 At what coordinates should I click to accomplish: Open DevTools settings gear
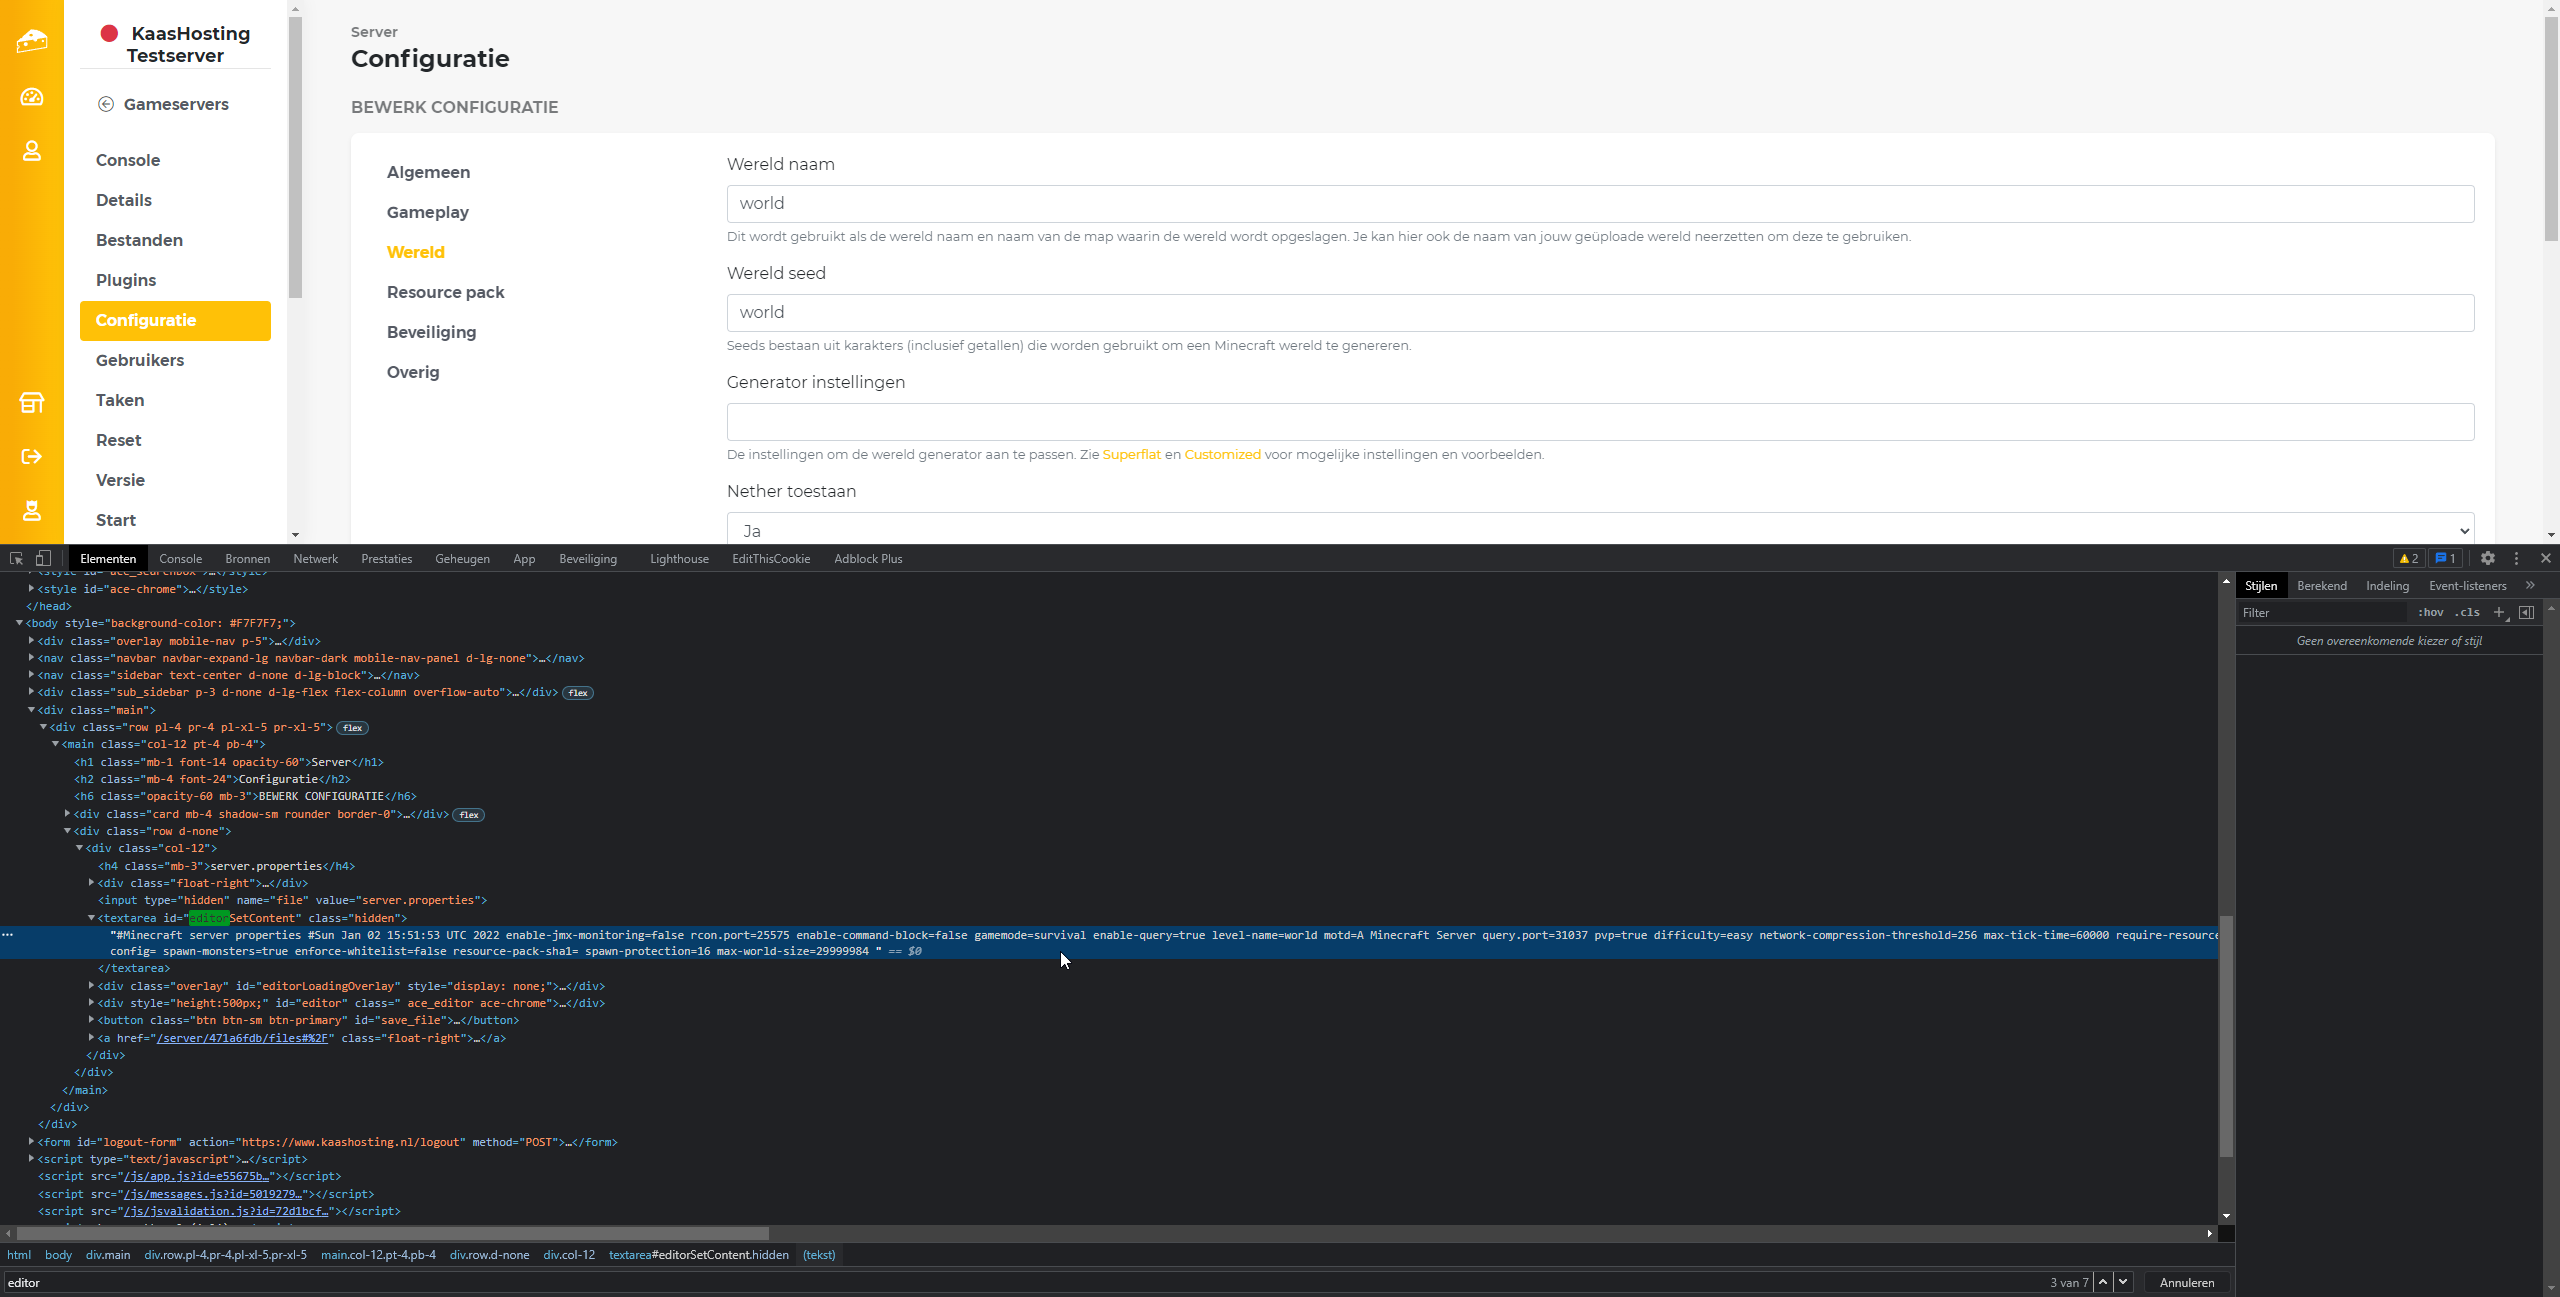tap(2488, 559)
